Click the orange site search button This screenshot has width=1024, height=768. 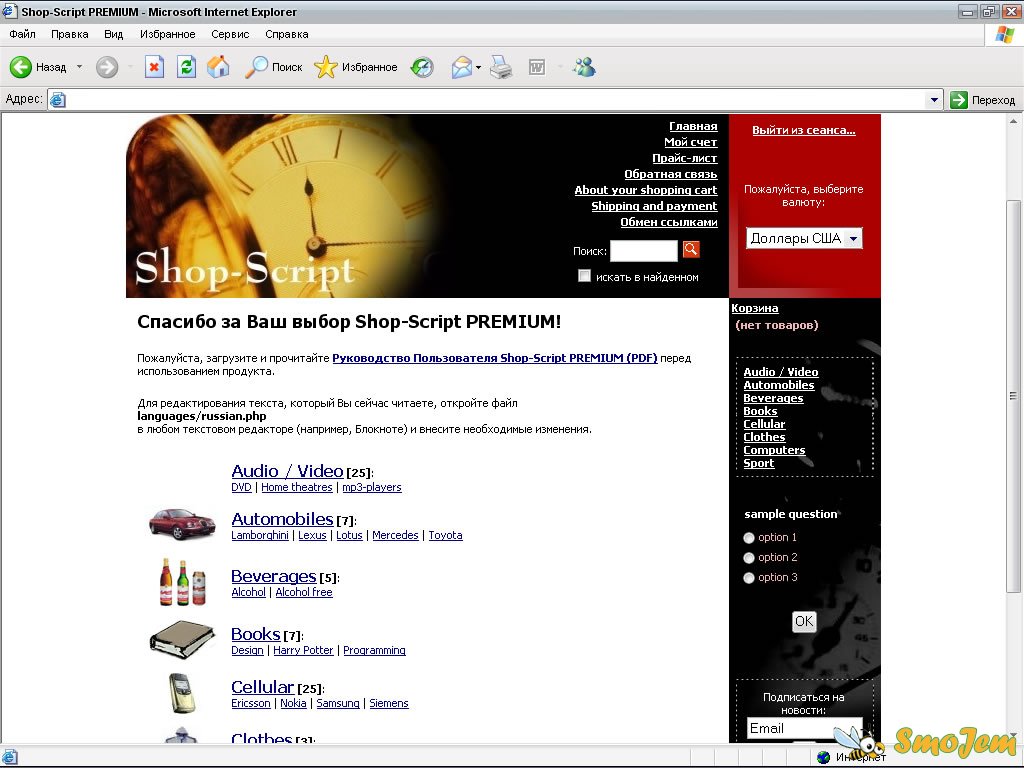(x=691, y=249)
